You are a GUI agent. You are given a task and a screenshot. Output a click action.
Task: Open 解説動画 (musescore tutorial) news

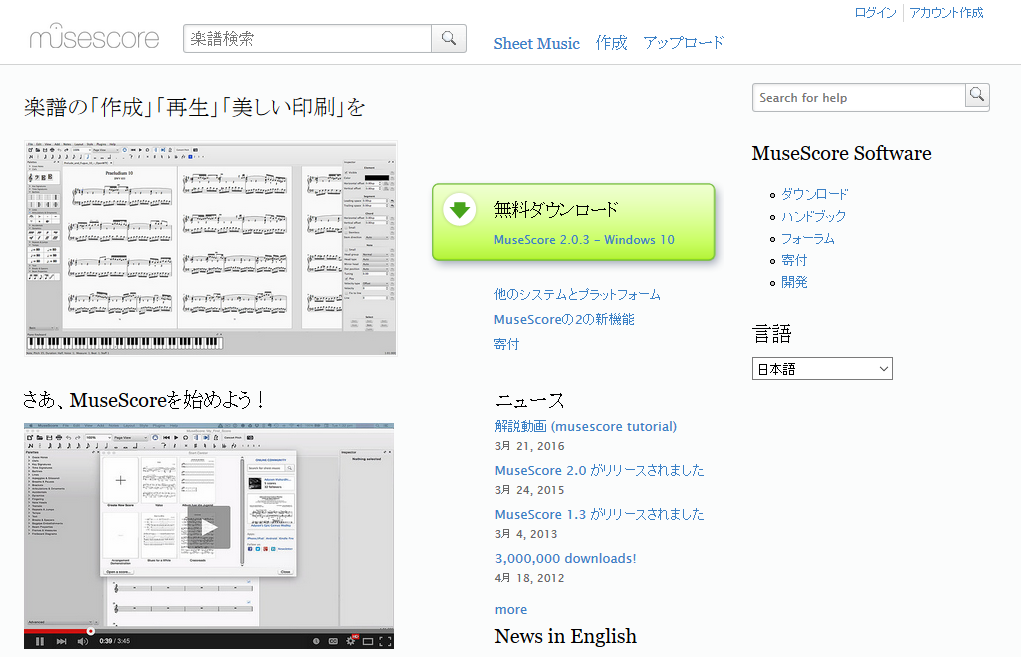(585, 426)
